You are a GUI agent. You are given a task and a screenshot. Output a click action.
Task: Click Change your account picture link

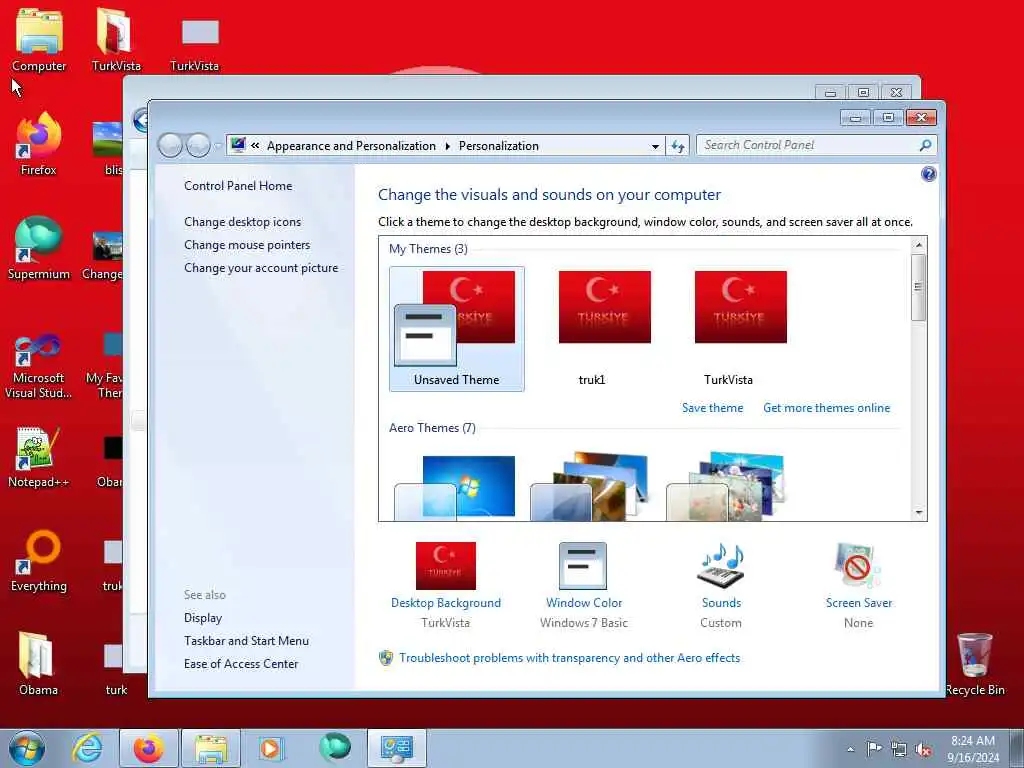261,268
